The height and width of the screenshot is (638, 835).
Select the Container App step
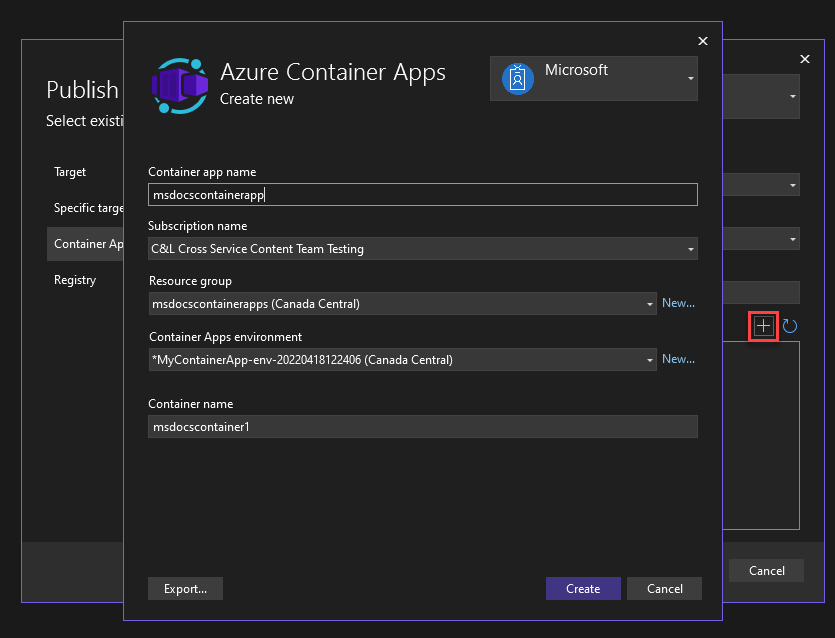88,243
